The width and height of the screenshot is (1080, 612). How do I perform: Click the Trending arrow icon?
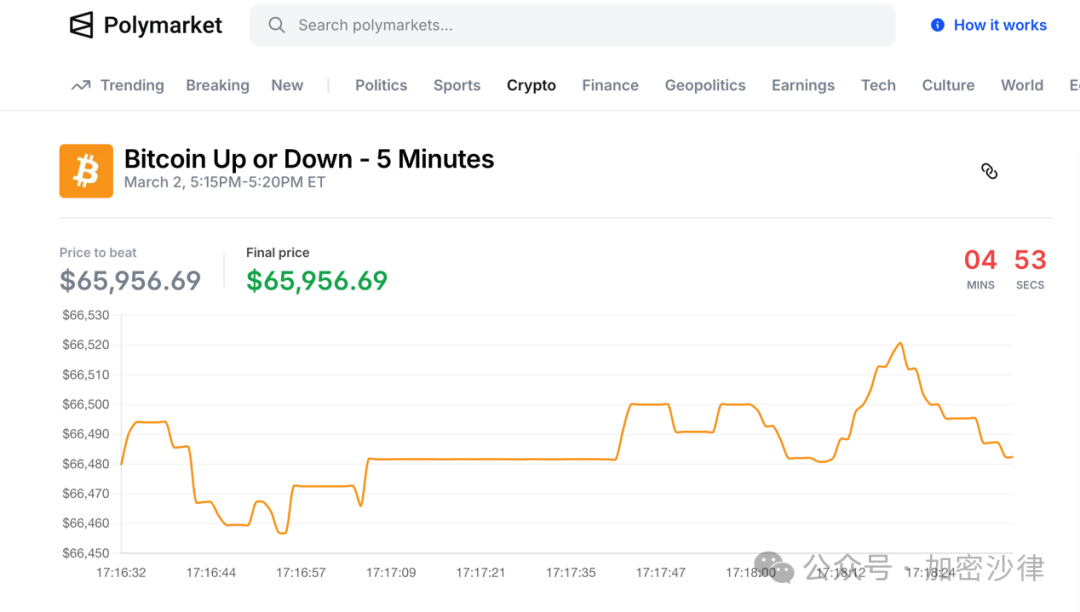[x=81, y=86]
